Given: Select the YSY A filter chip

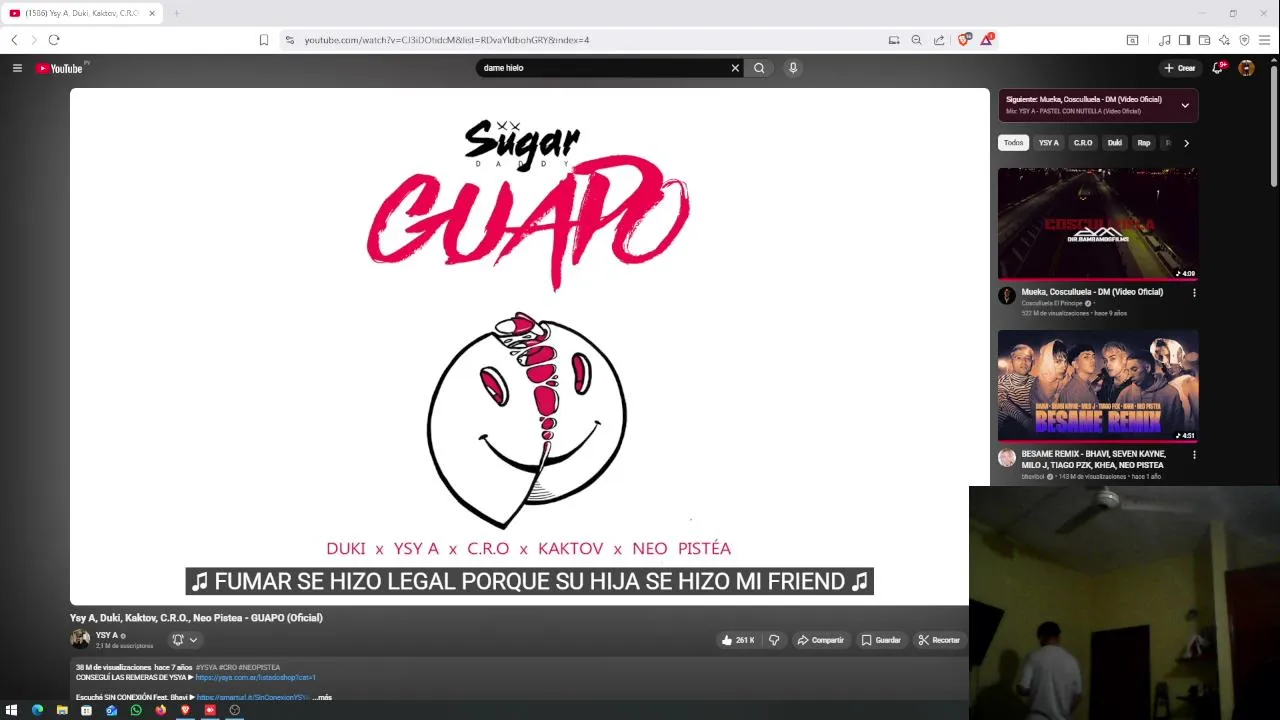Looking at the screenshot, I should (x=1048, y=143).
